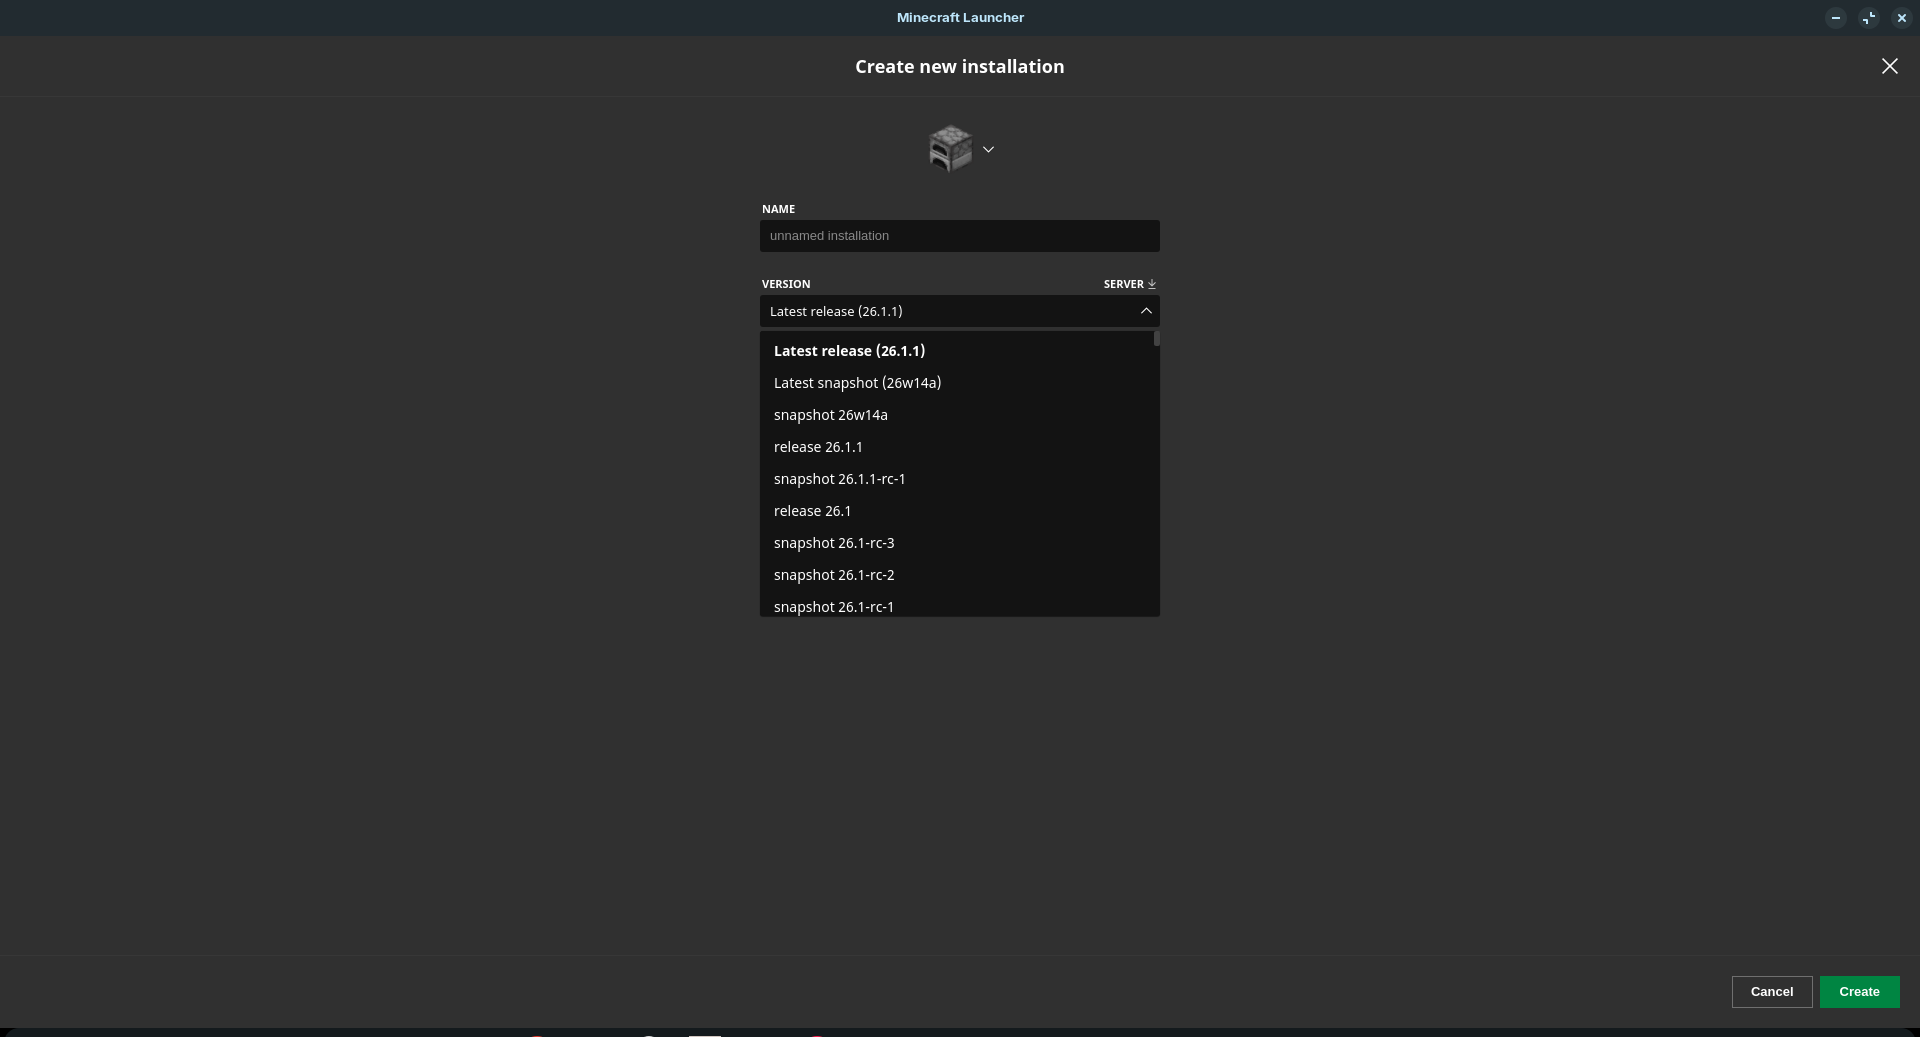Close the Create new installation dialog
Image resolution: width=1920 pixels, height=1037 pixels.
click(1889, 66)
